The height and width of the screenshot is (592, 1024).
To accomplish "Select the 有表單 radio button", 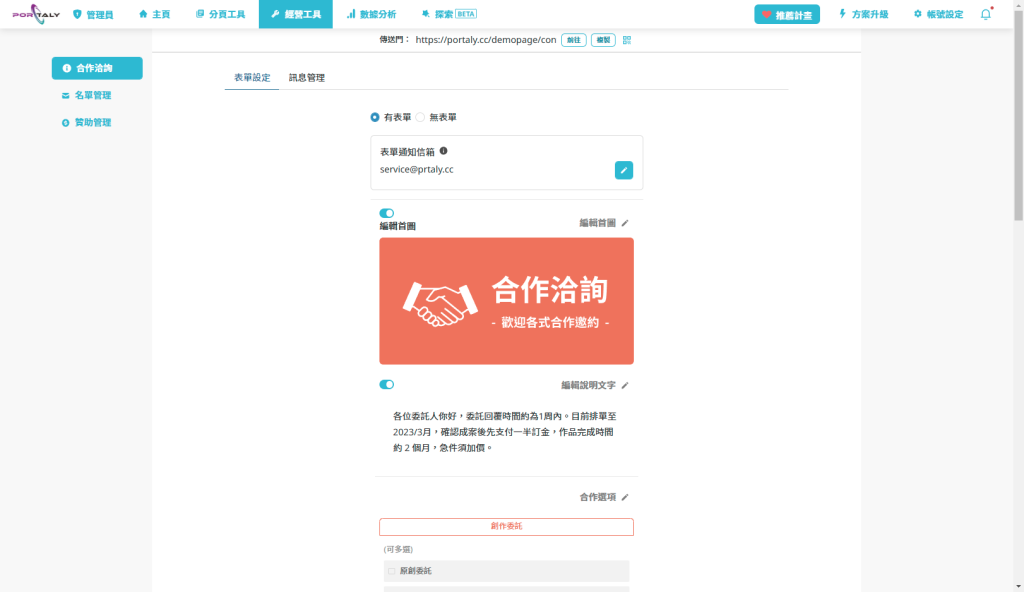I will 375,117.
